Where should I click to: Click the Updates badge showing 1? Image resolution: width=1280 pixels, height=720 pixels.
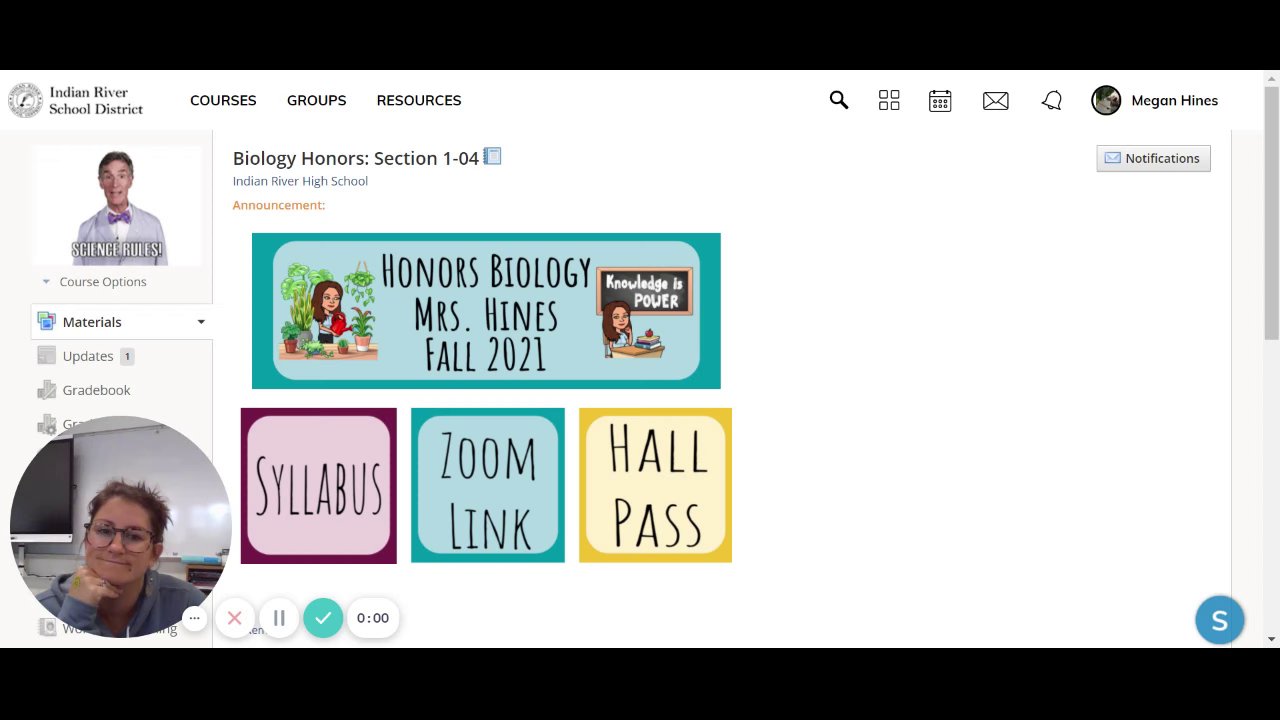point(127,356)
